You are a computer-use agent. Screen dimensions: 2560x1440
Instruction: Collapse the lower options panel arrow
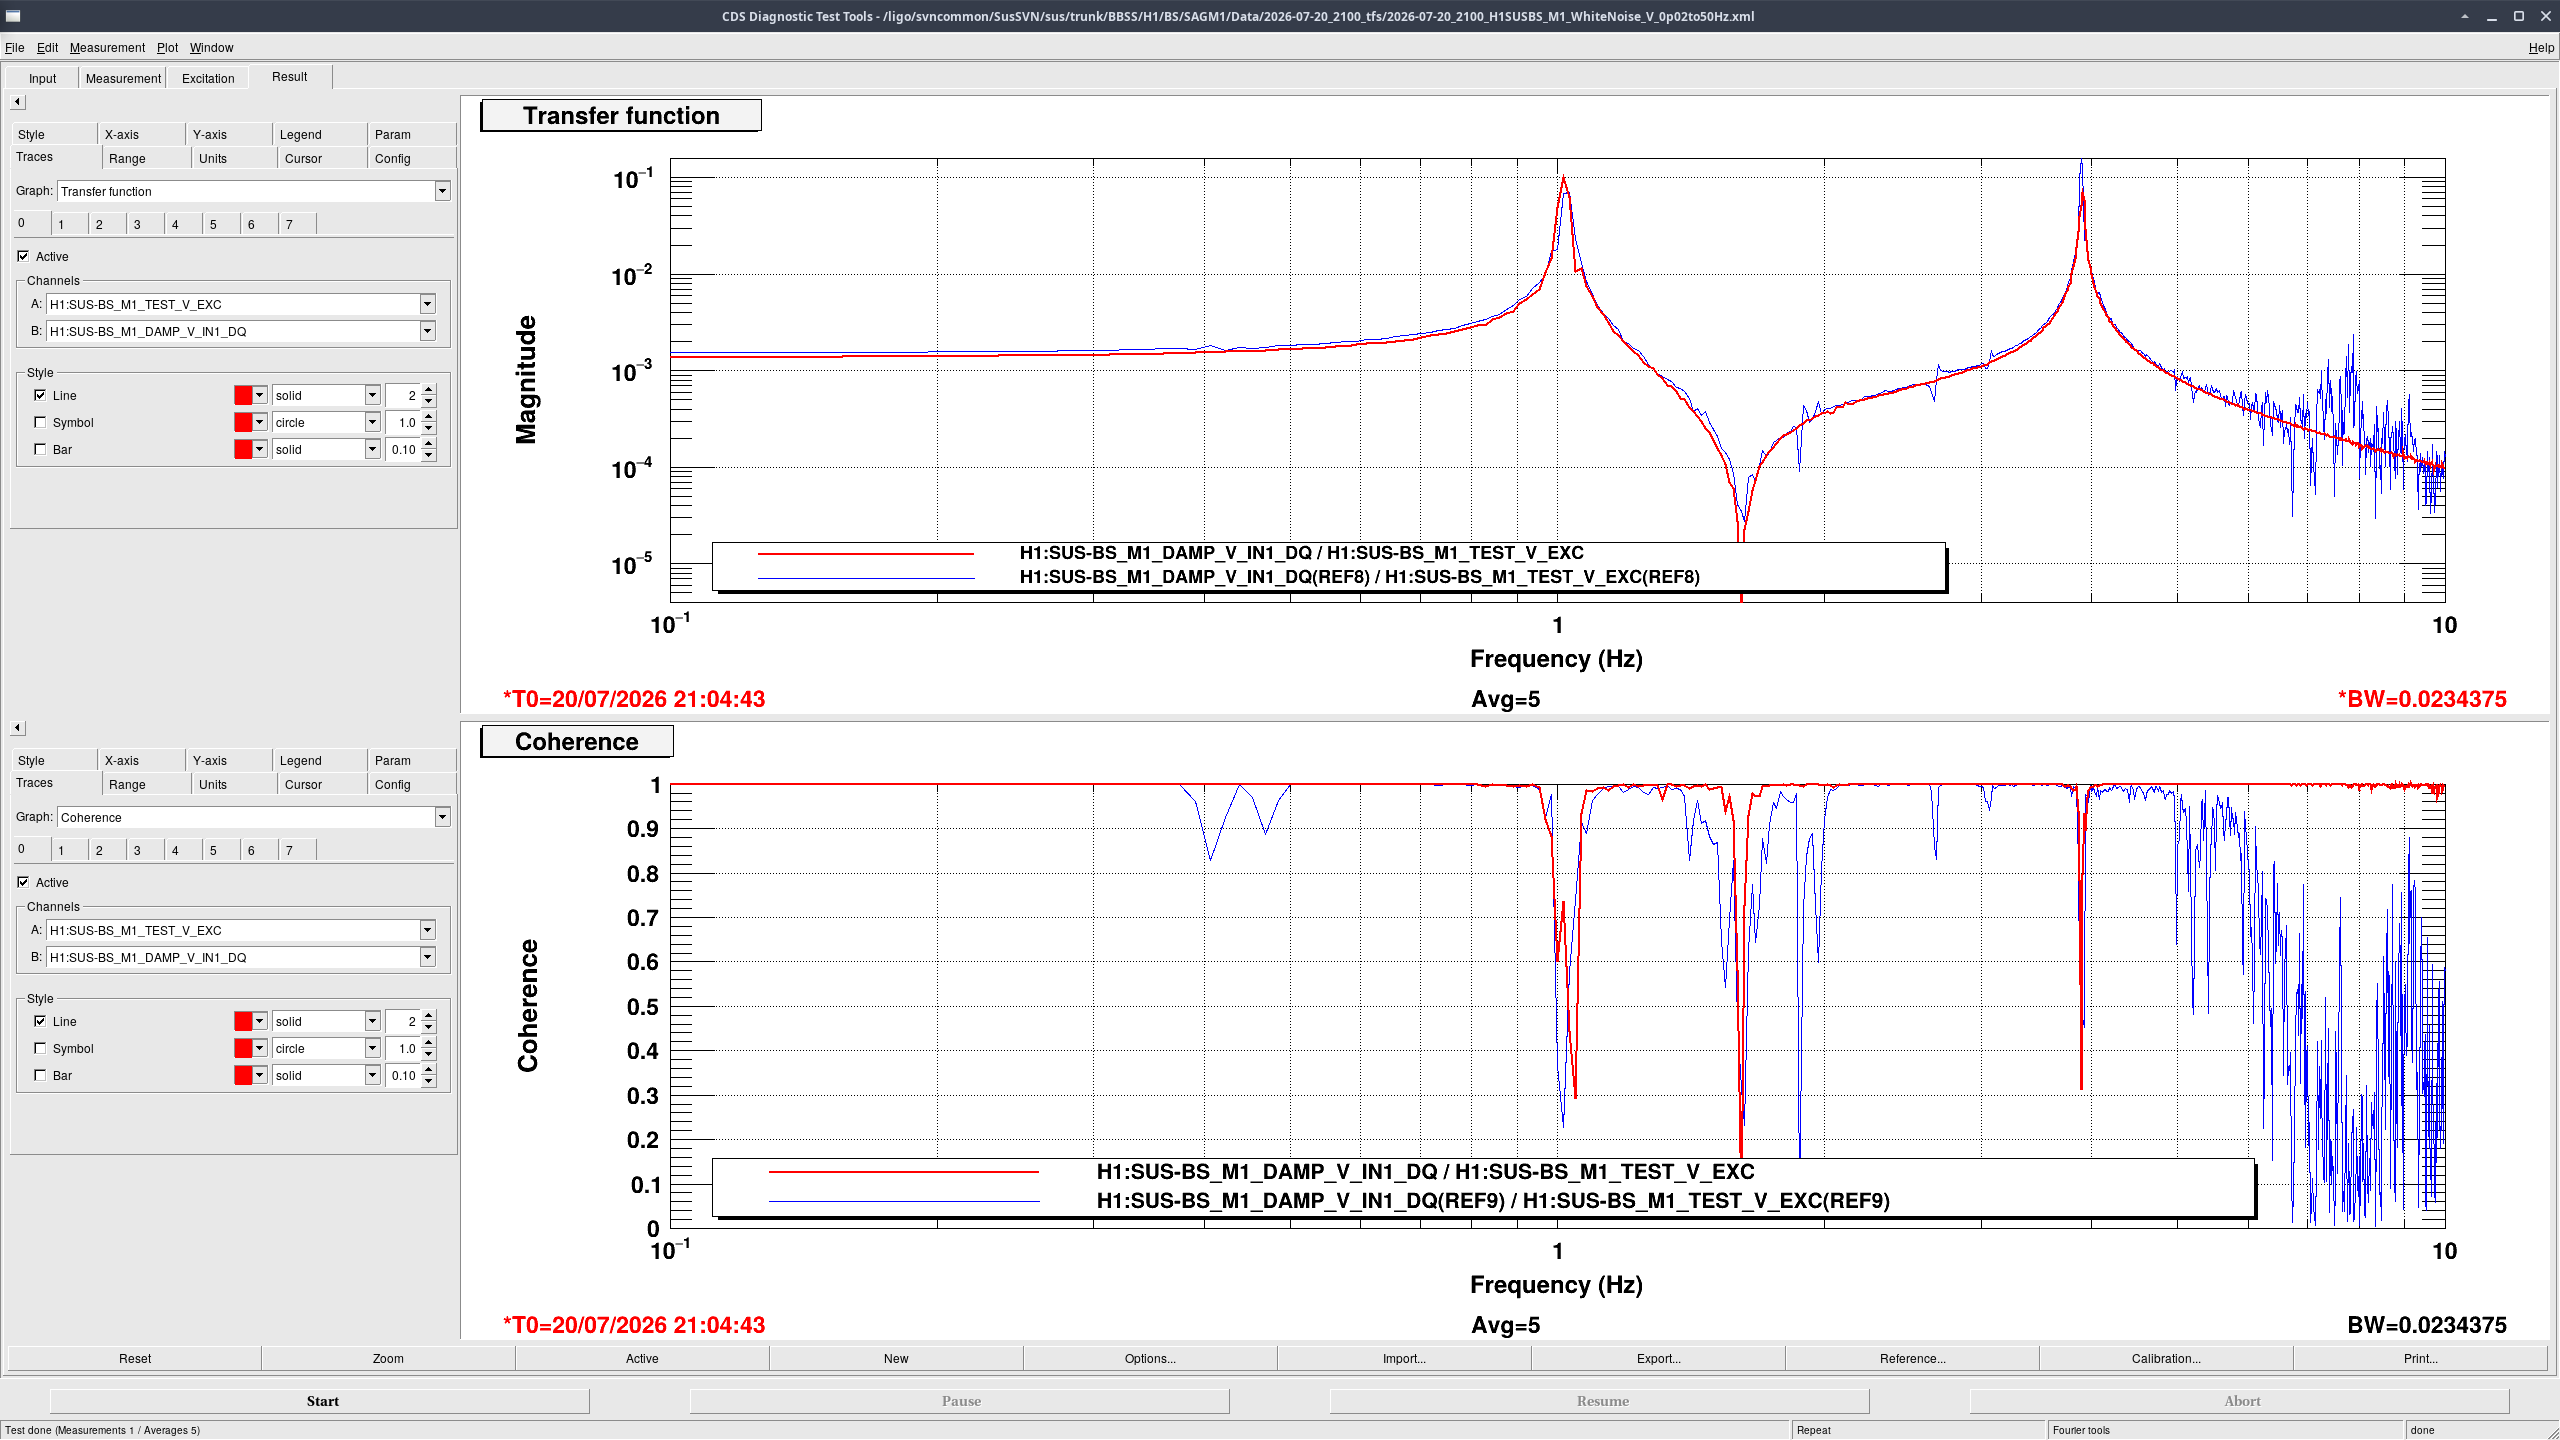pyautogui.click(x=17, y=728)
